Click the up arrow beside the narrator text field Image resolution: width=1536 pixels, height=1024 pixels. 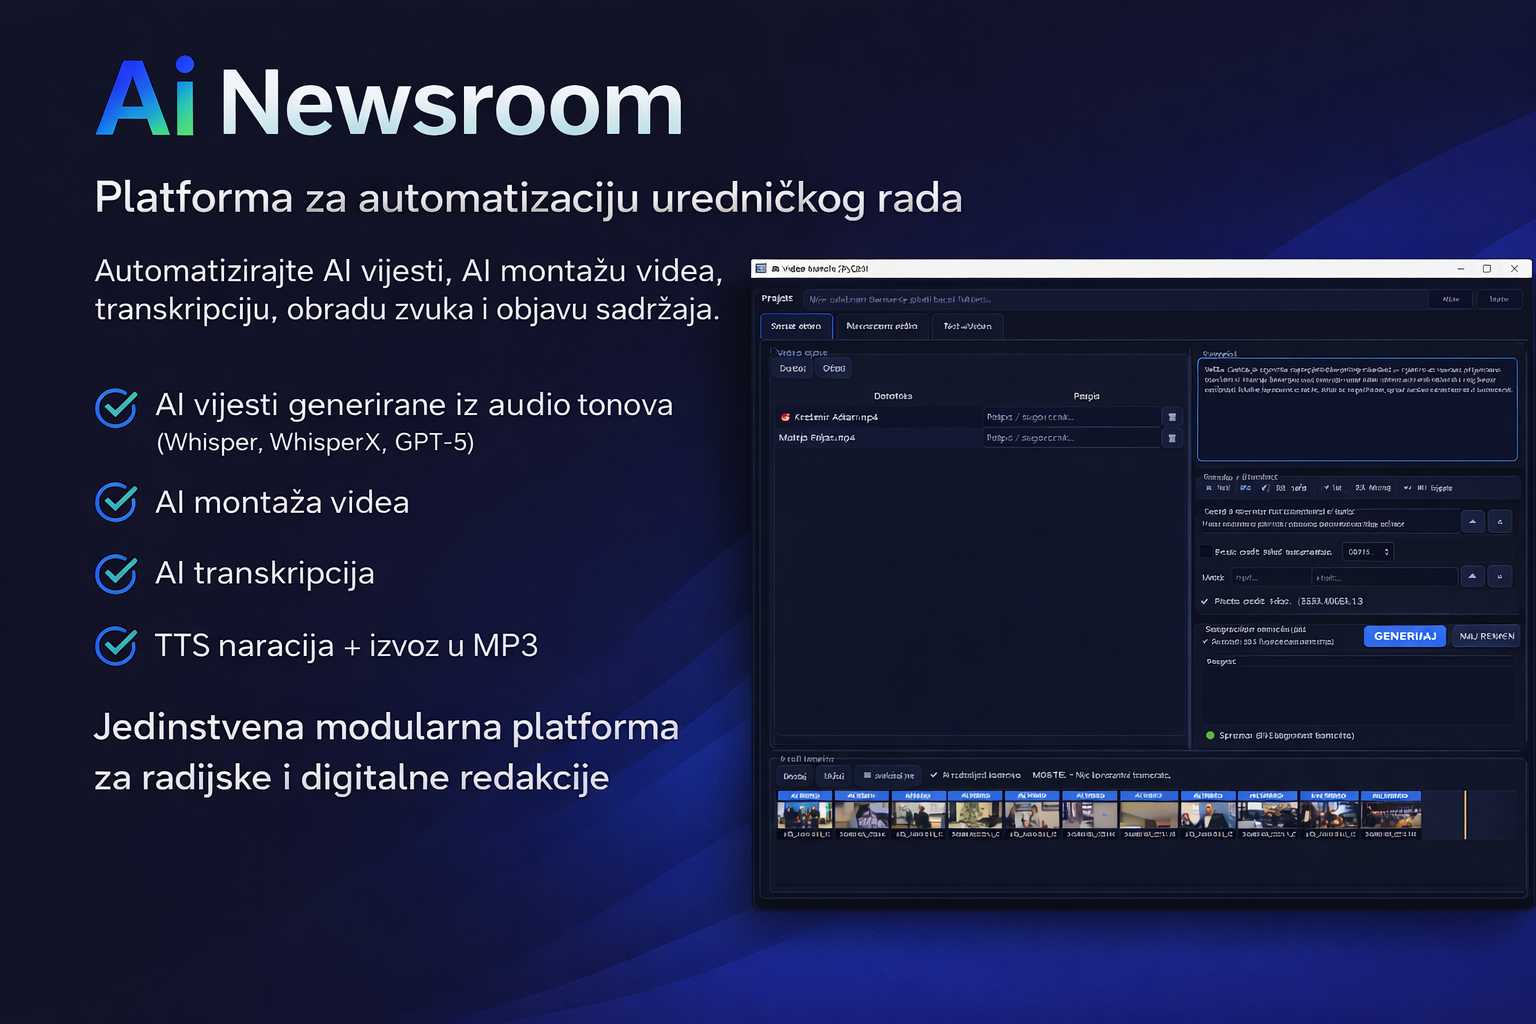pyautogui.click(x=1472, y=522)
